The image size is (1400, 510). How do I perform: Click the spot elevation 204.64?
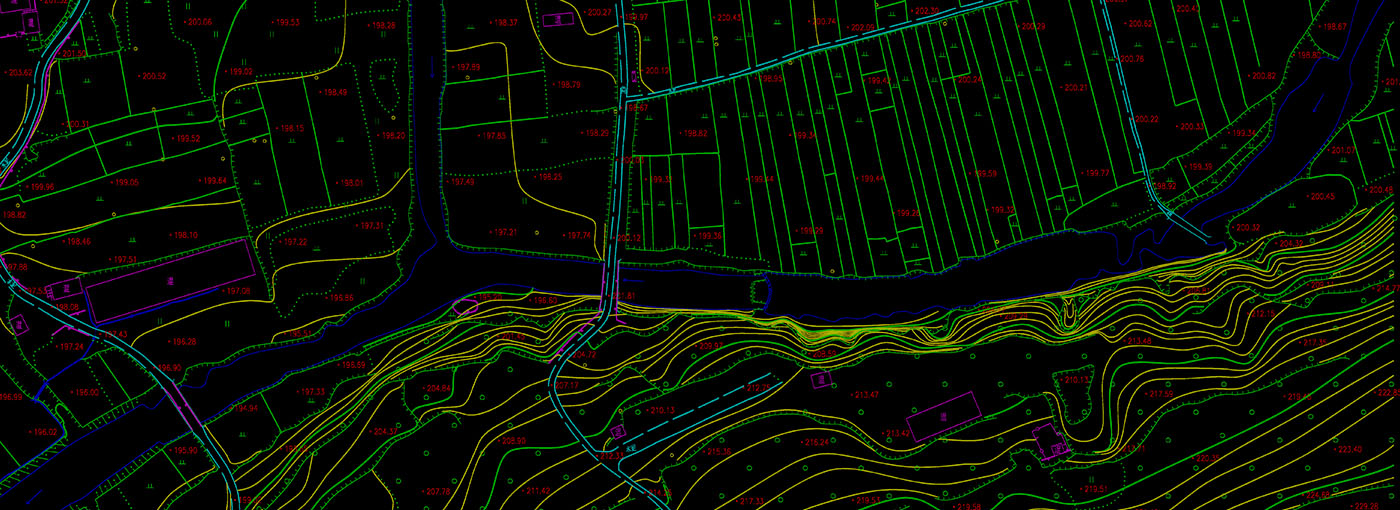click(x=436, y=388)
